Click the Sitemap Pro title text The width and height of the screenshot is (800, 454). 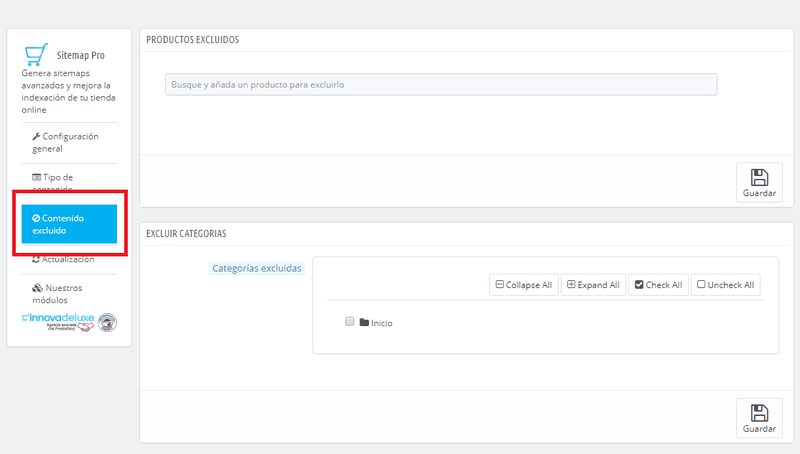[80, 56]
